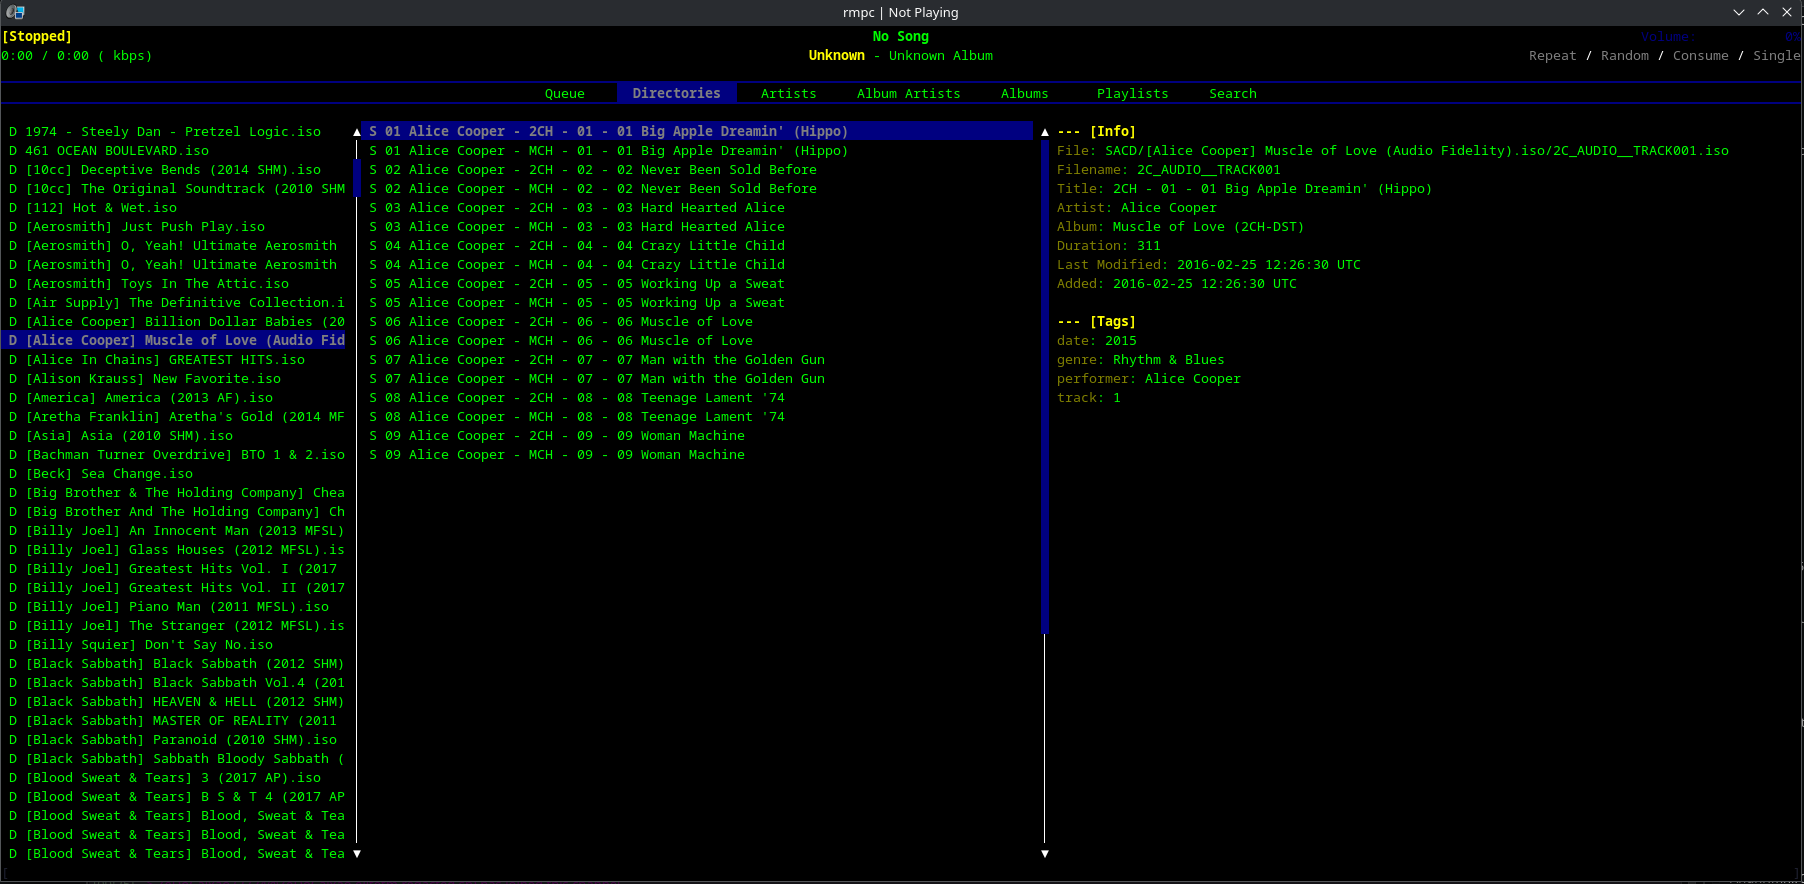Image resolution: width=1804 pixels, height=884 pixels.
Task: Open '[10cc] Deceptive Bends (2014 SHM).iso' directory
Action: [177, 170]
